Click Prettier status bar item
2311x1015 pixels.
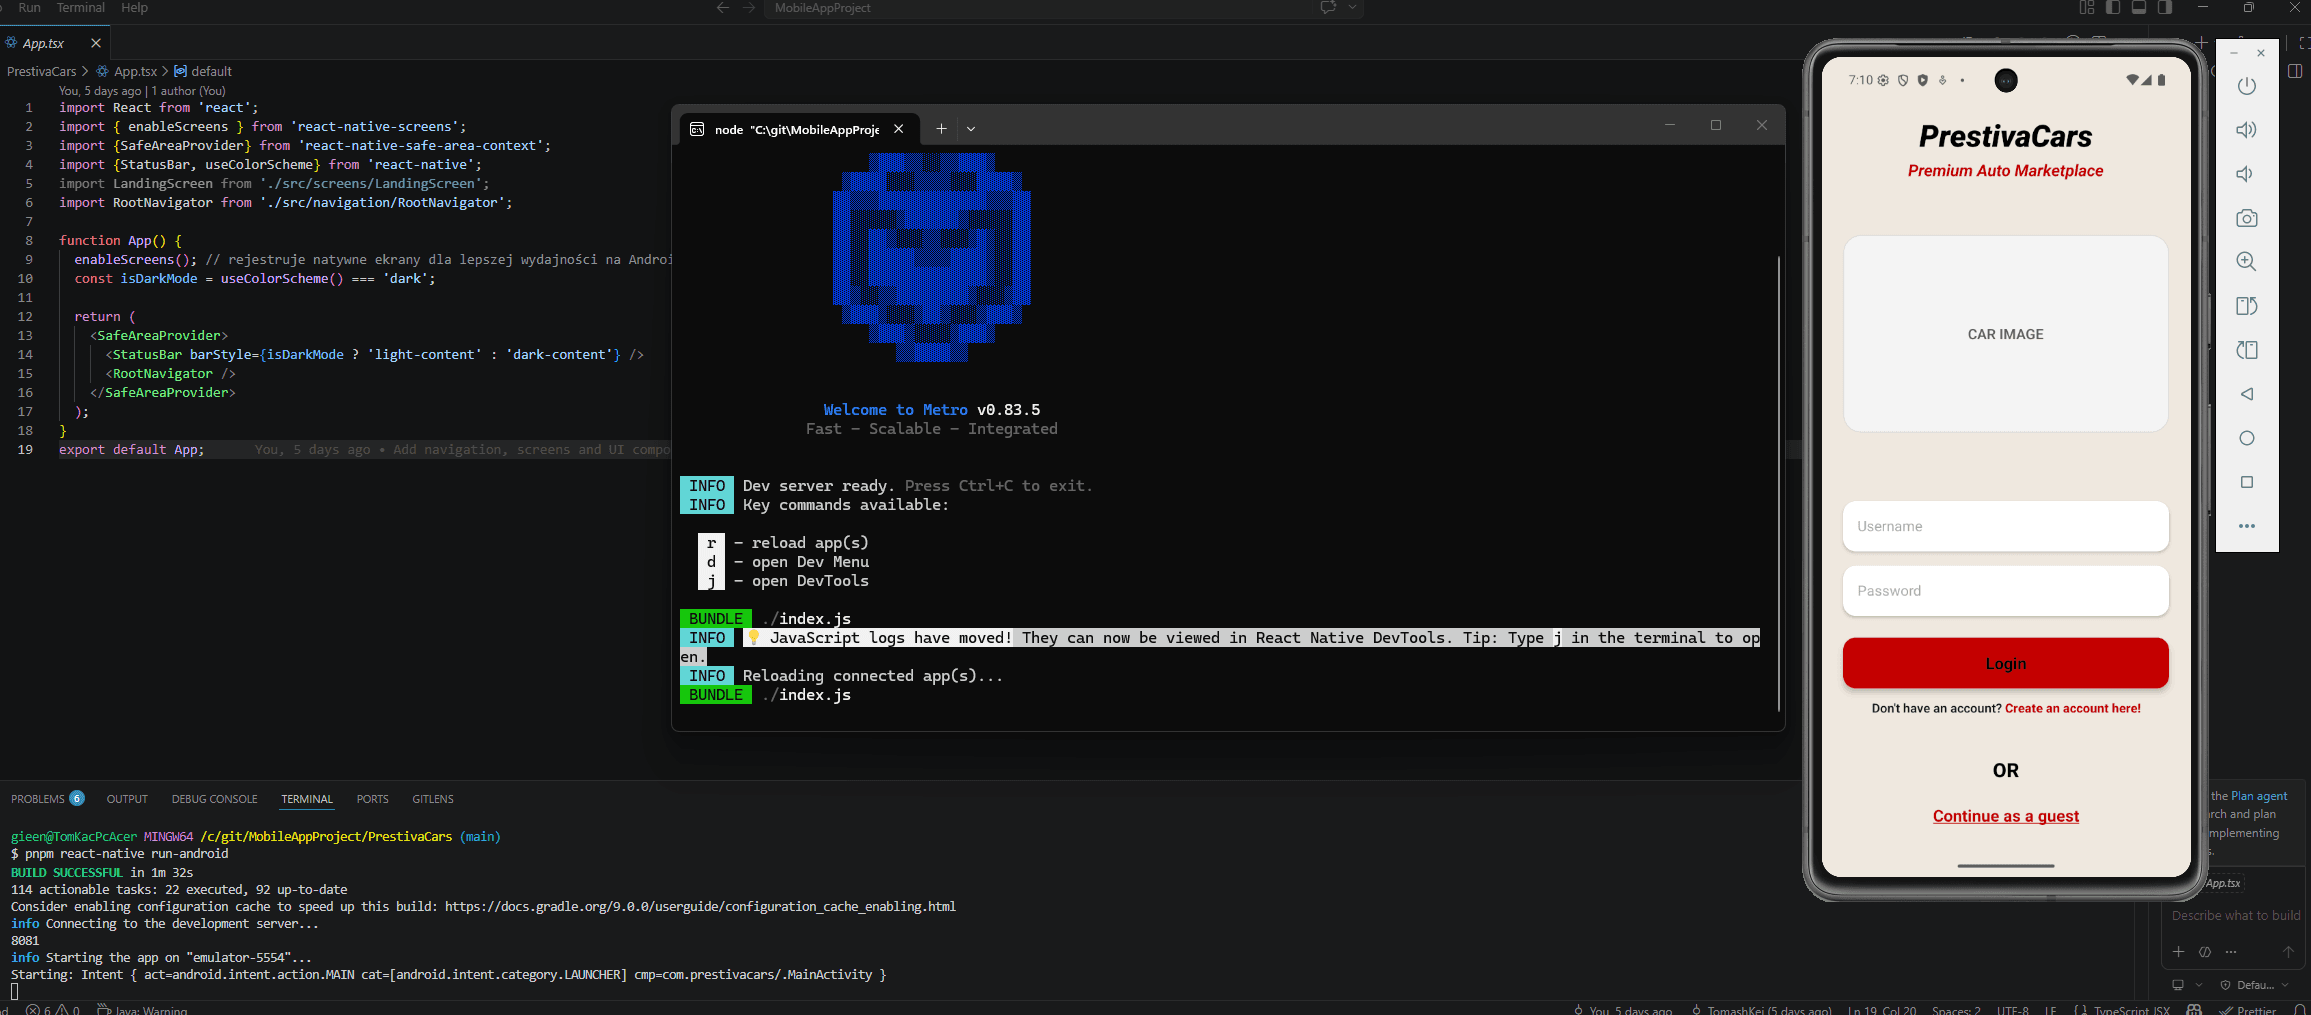2247,1009
